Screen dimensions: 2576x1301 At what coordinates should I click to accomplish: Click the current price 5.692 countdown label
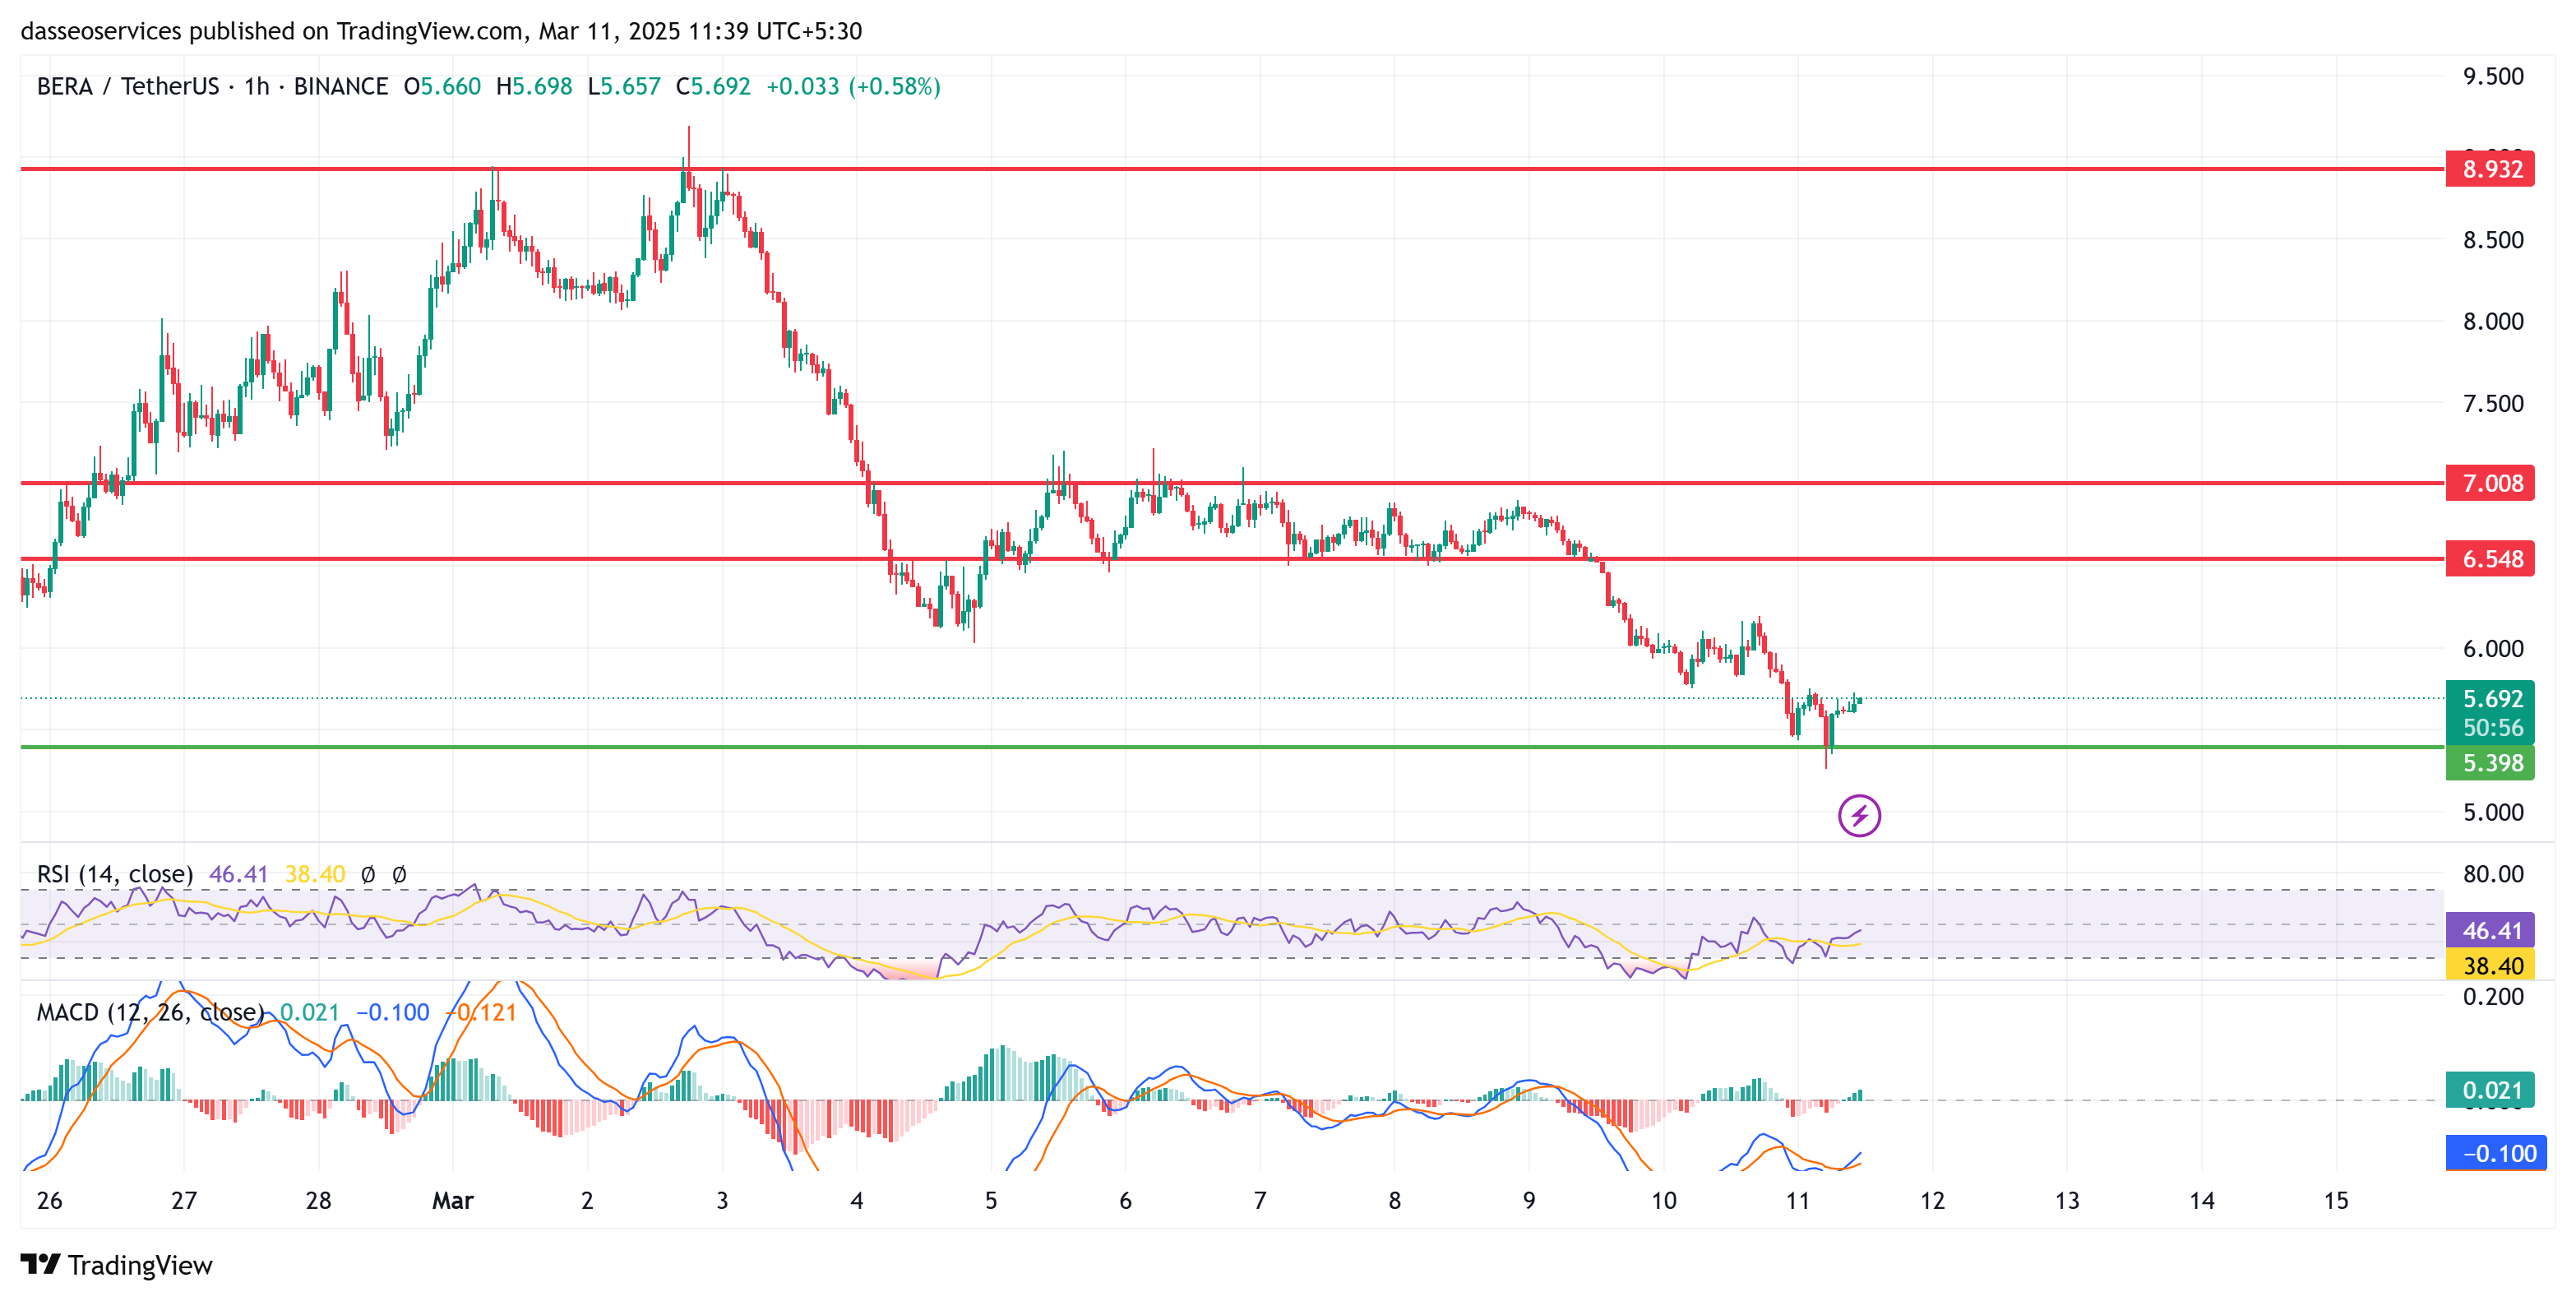pos(2489,712)
